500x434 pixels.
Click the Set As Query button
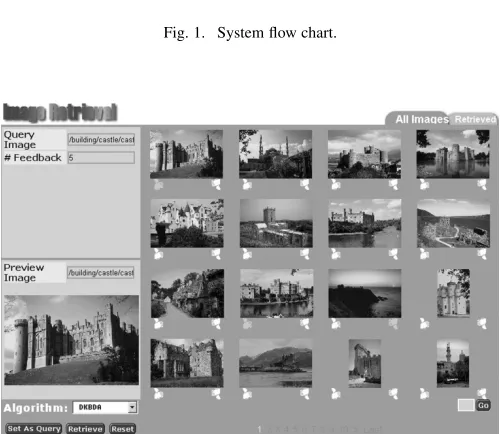(x=34, y=429)
